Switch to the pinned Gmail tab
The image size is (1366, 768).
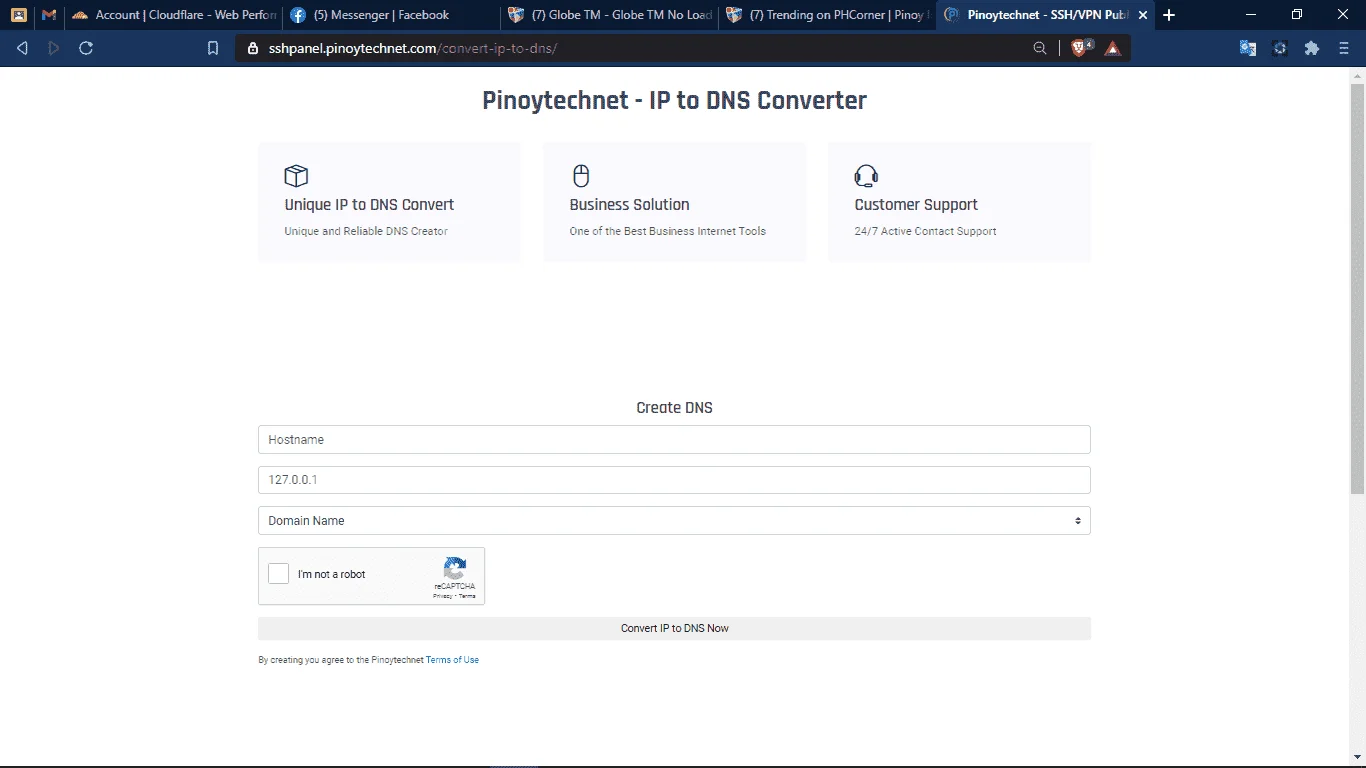click(49, 15)
